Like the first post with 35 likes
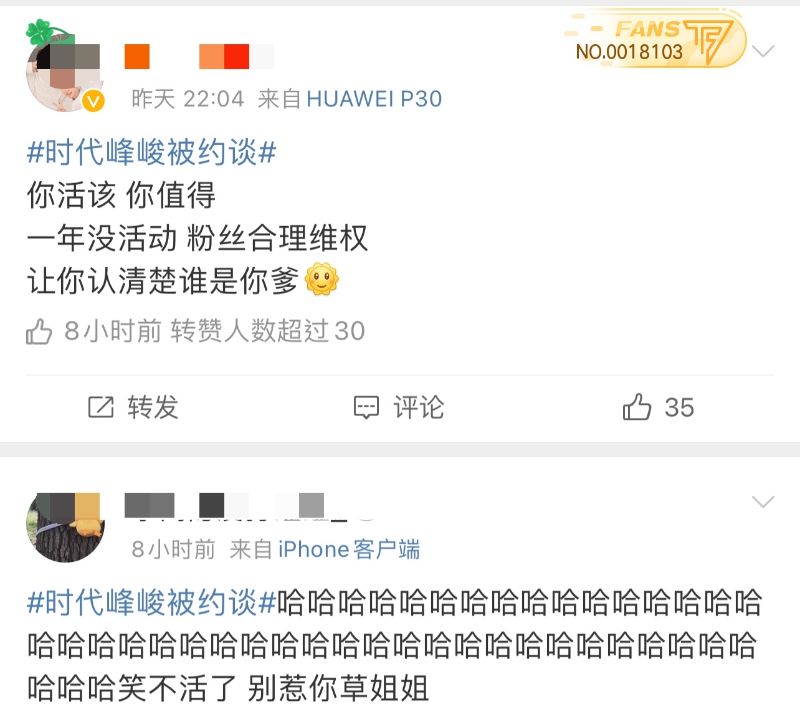The height and width of the screenshot is (717, 800). click(x=658, y=407)
